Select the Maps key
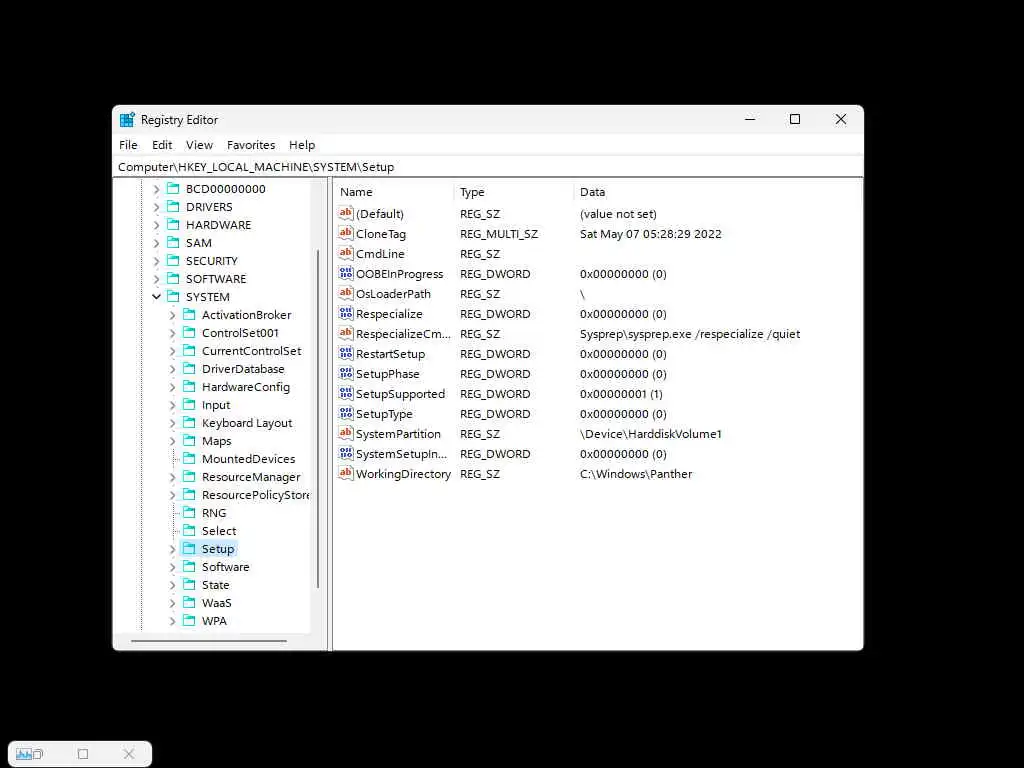The image size is (1024, 768). pos(216,441)
